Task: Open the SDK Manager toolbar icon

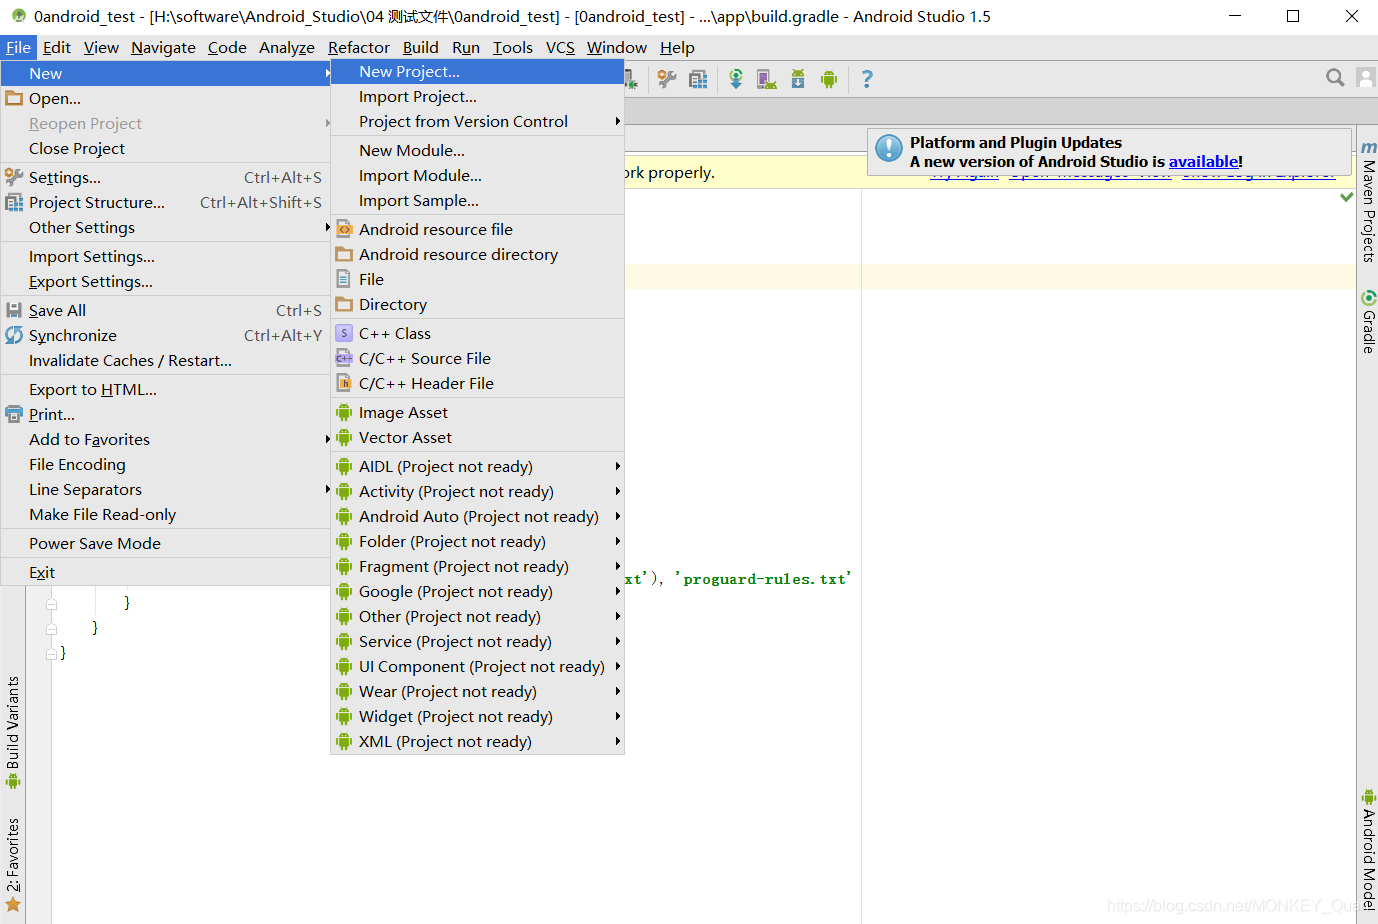Action: point(798,79)
